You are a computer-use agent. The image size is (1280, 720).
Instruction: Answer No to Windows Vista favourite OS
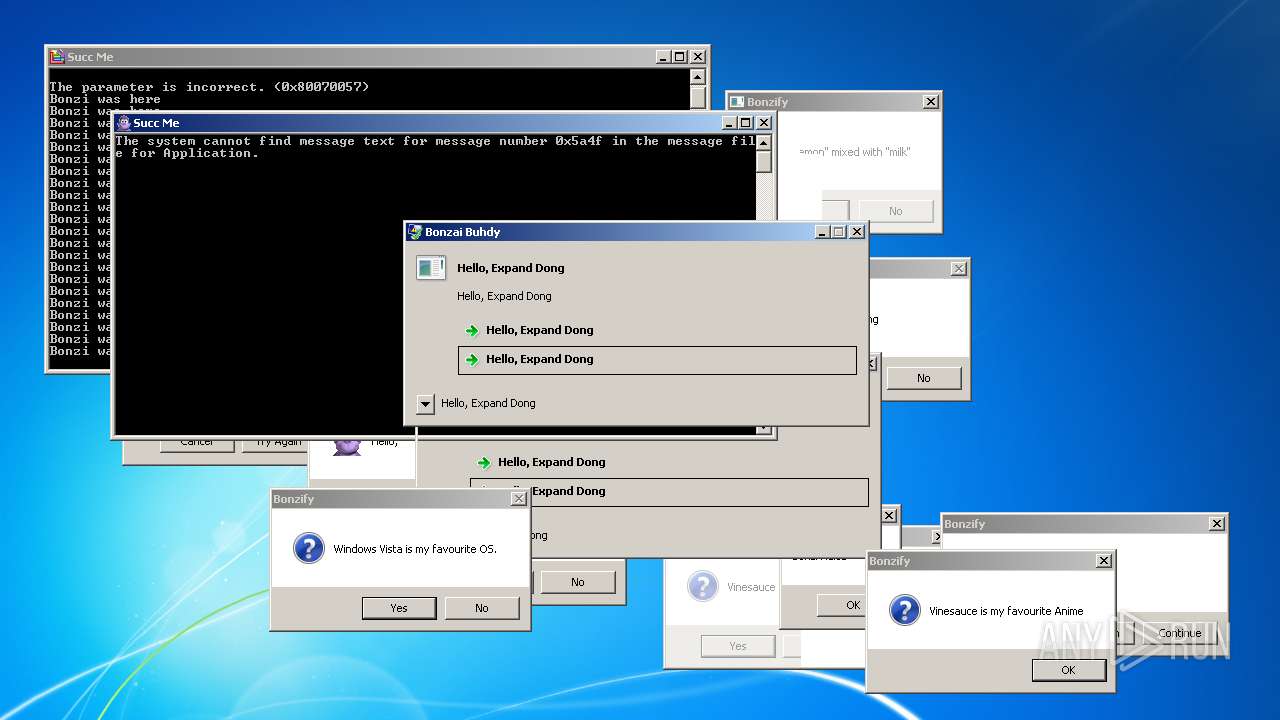point(482,608)
